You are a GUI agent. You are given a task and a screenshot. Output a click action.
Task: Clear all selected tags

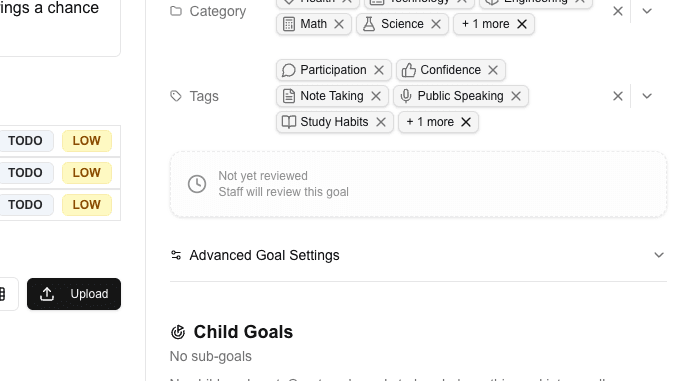(x=618, y=96)
